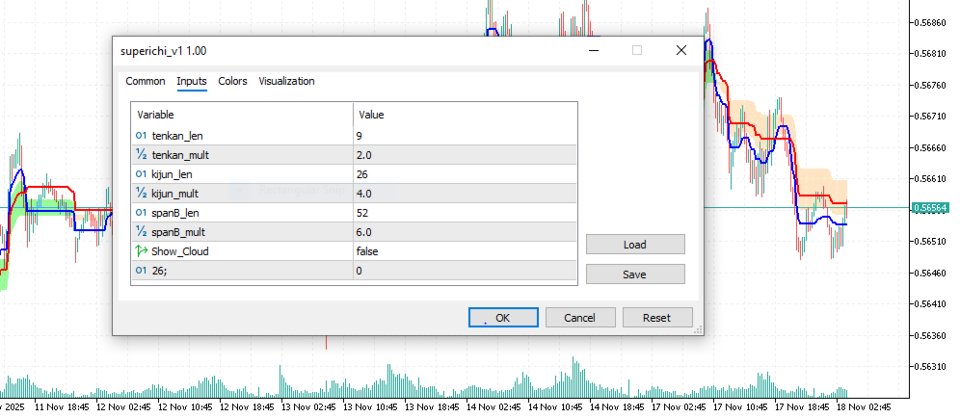Click the integer icon beside spanB_len
The image size is (960, 418).
[x=141, y=213]
